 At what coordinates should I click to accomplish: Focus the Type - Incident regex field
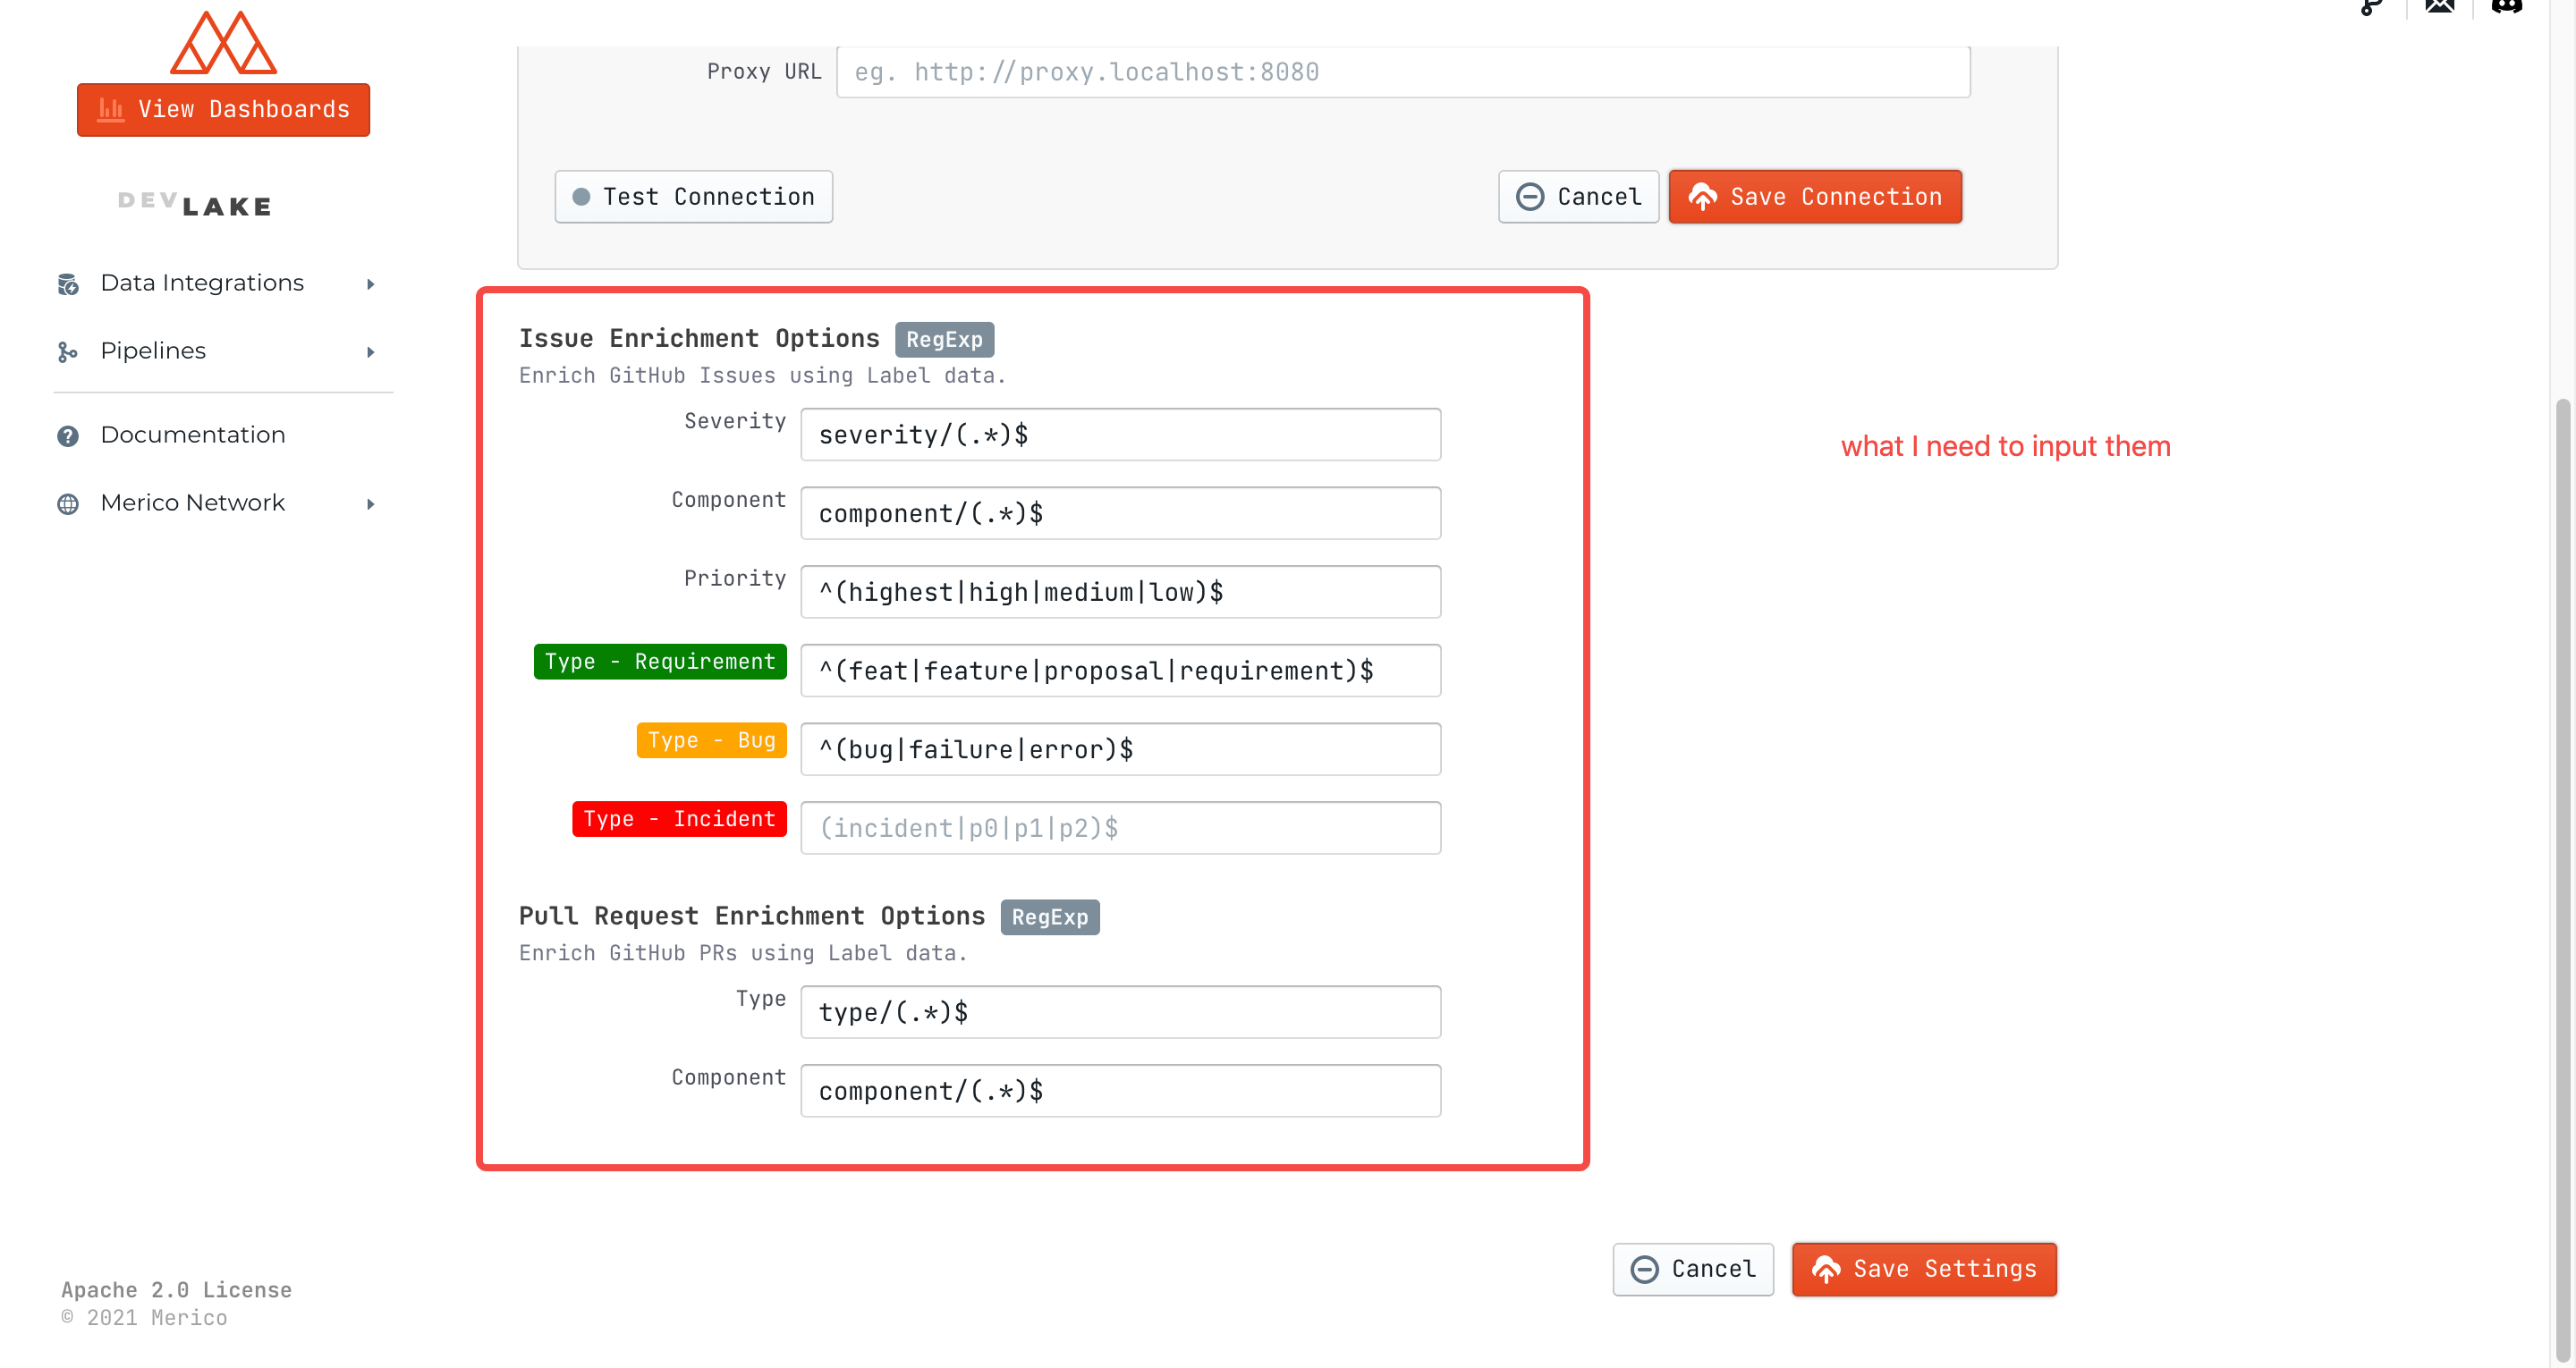(1120, 828)
